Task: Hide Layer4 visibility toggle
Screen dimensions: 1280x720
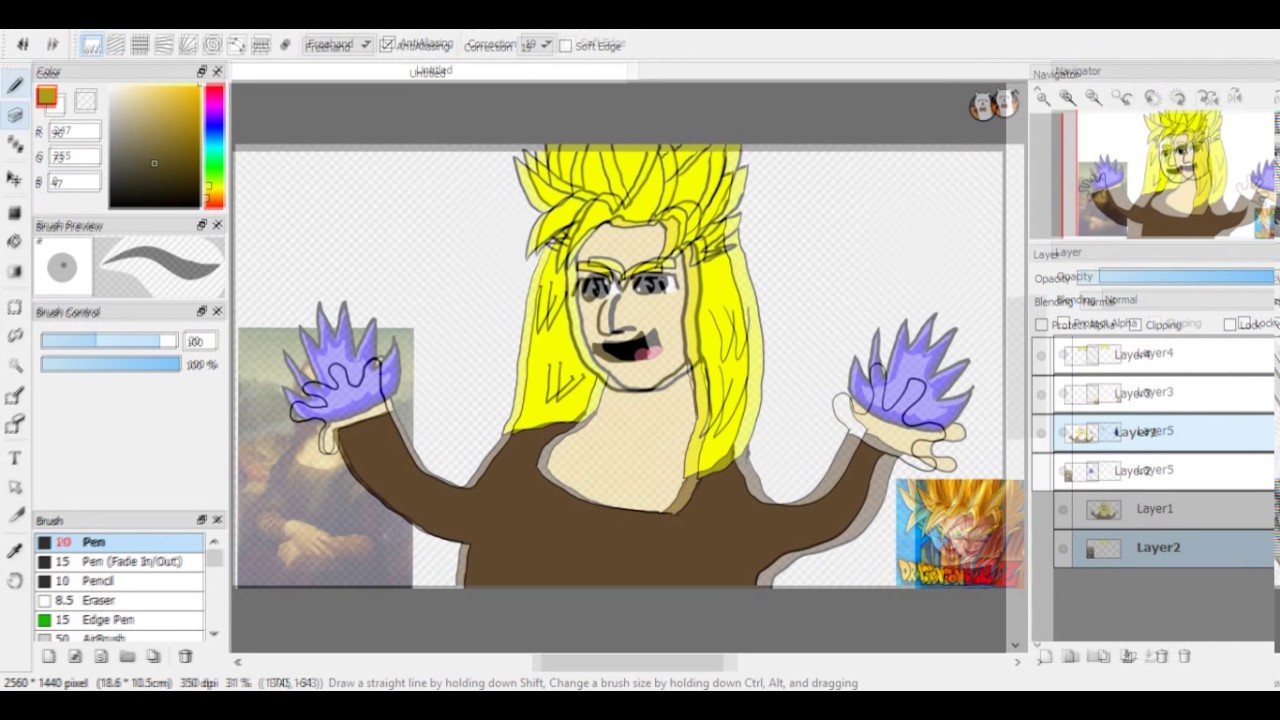Action: [x=1042, y=355]
